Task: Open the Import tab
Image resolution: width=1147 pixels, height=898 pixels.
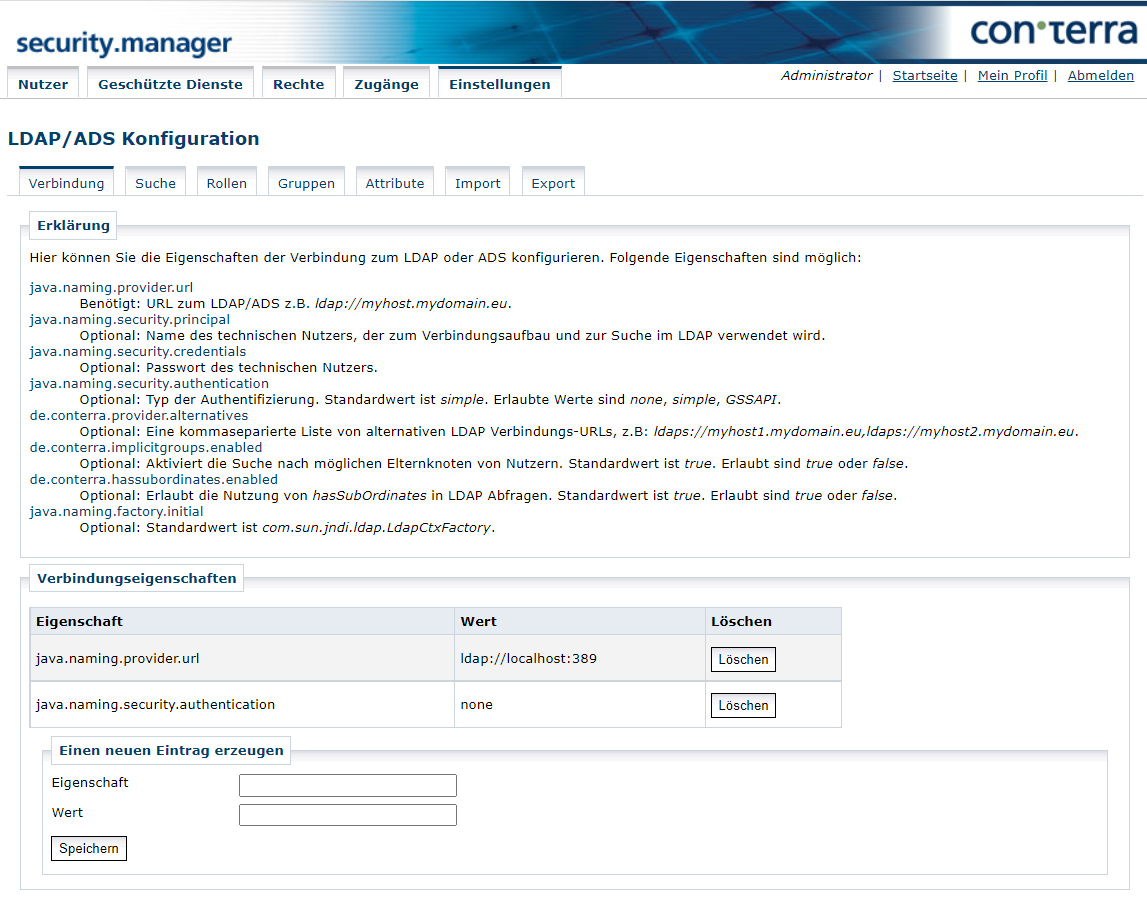Action: [x=477, y=183]
